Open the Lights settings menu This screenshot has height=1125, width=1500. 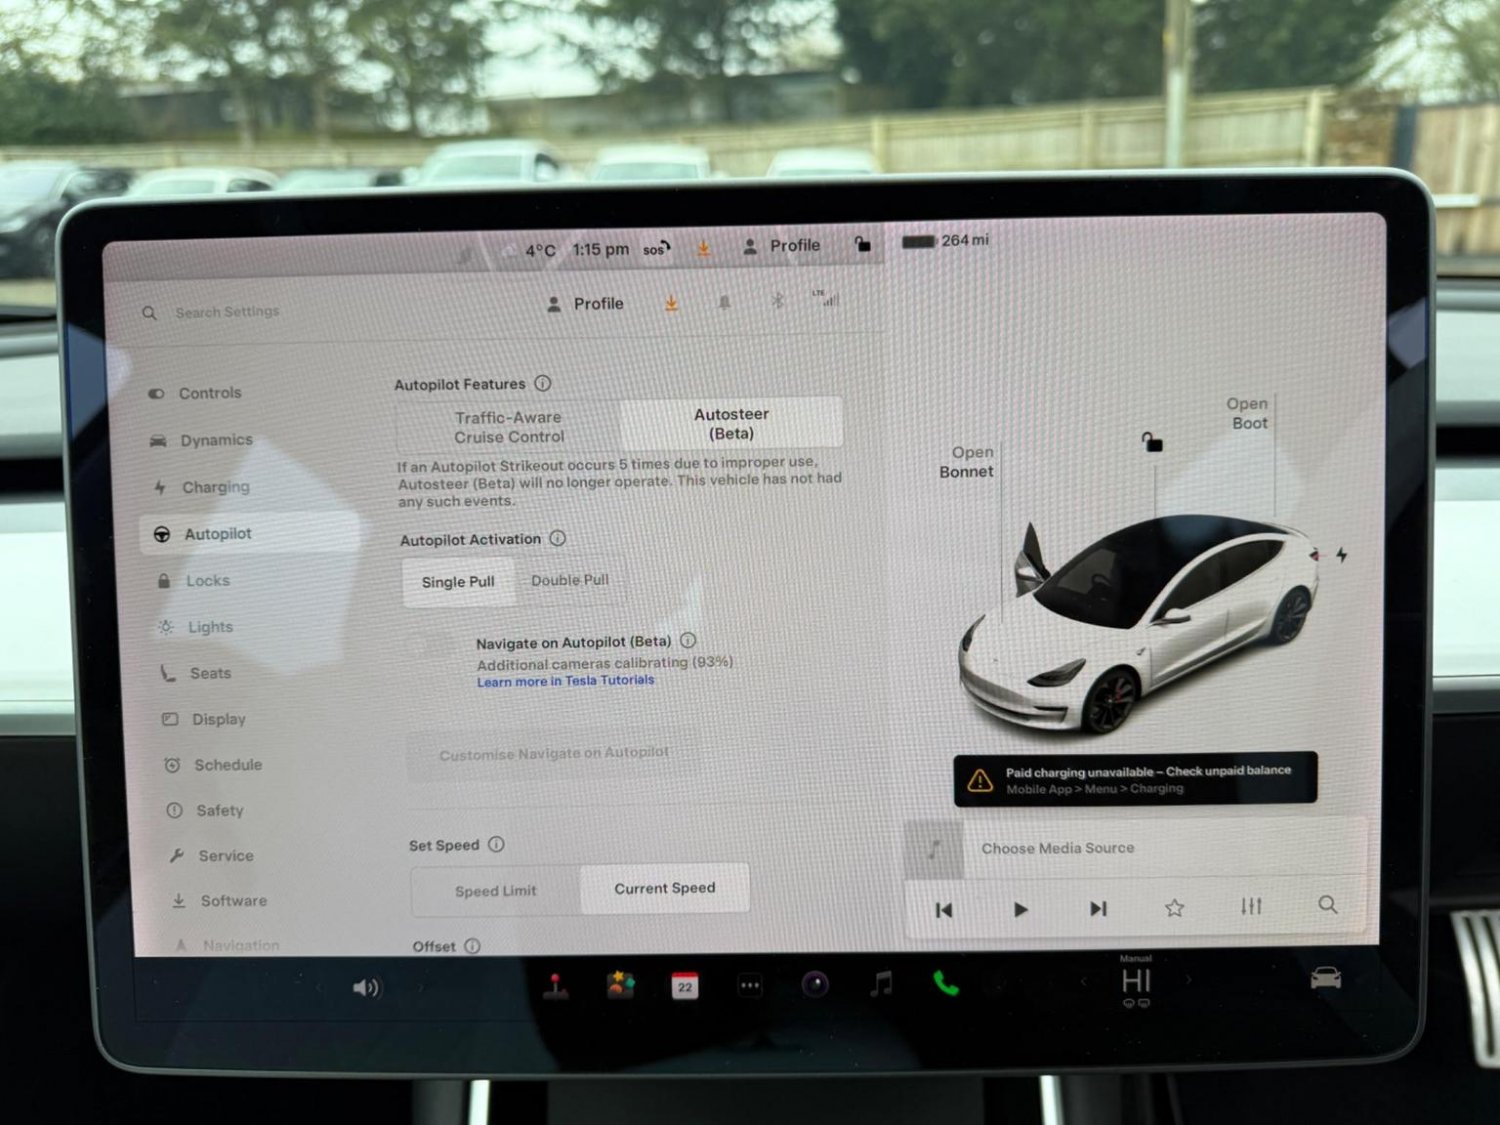[x=196, y=627]
